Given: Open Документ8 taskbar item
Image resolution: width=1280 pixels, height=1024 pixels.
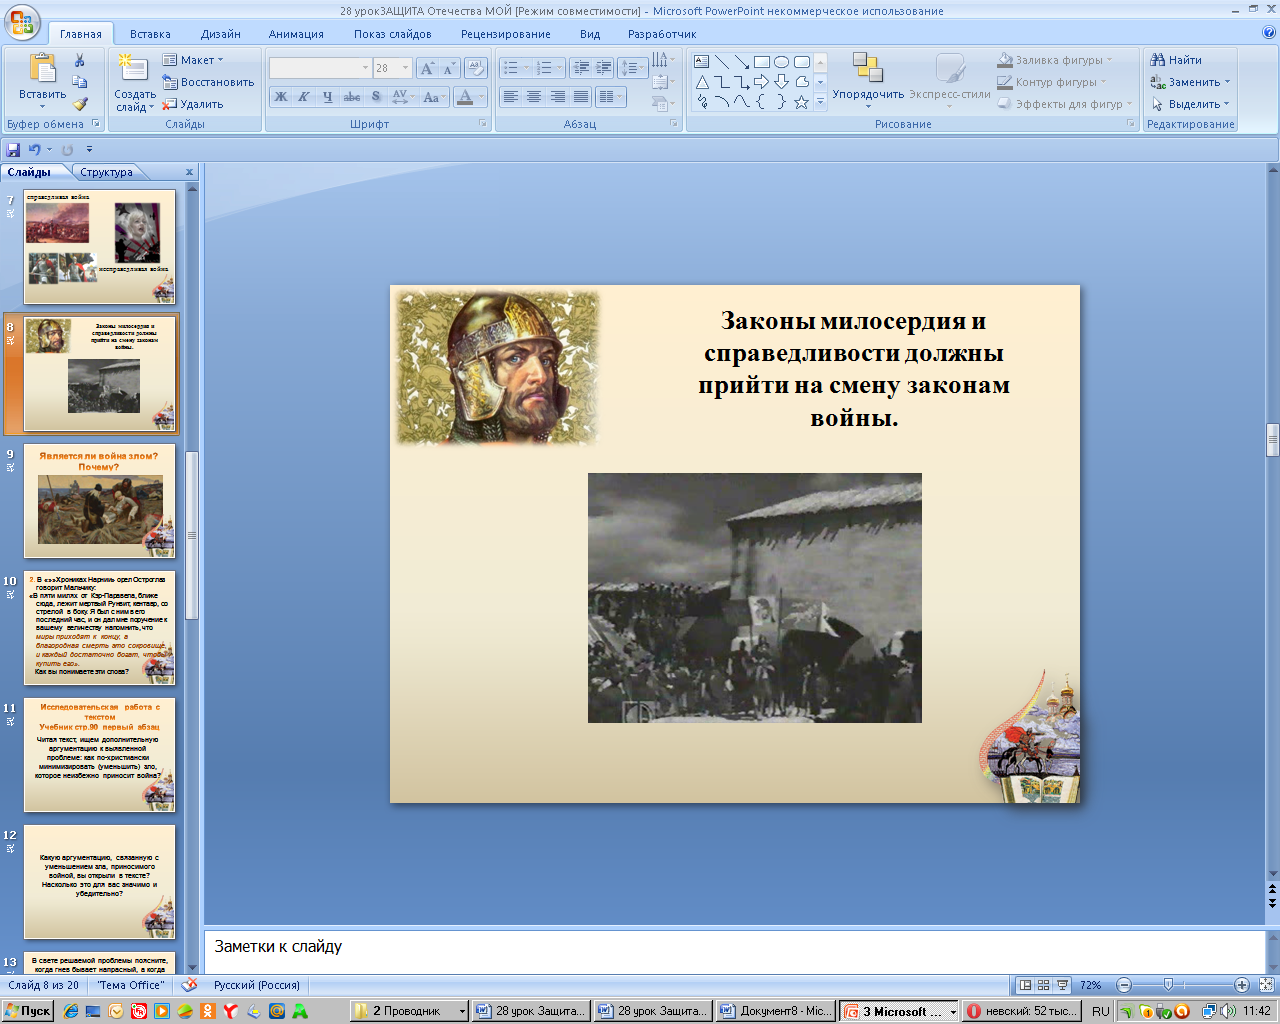Looking at the screenshot, I should pyautogui.click(x=776, y=1011).
